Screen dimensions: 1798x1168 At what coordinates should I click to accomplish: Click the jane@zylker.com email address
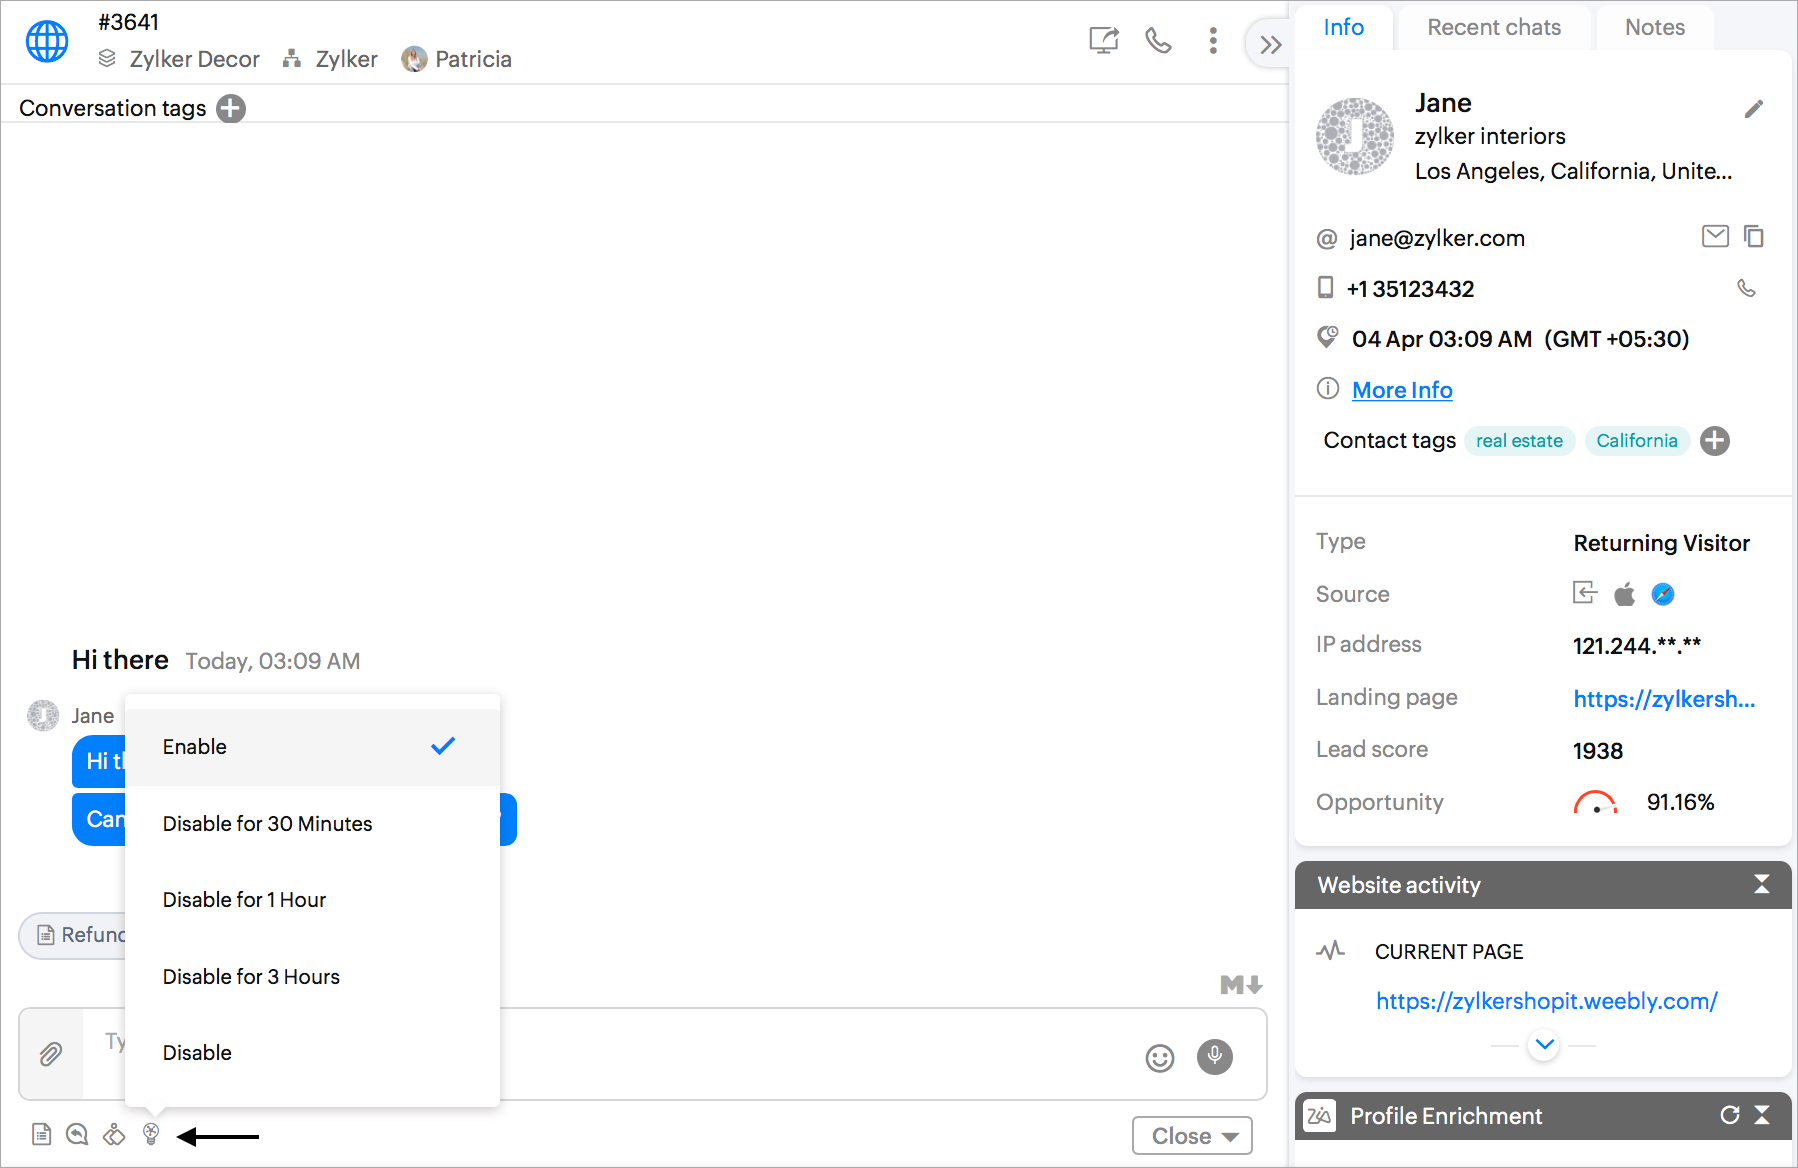[x=1437, y=238]
